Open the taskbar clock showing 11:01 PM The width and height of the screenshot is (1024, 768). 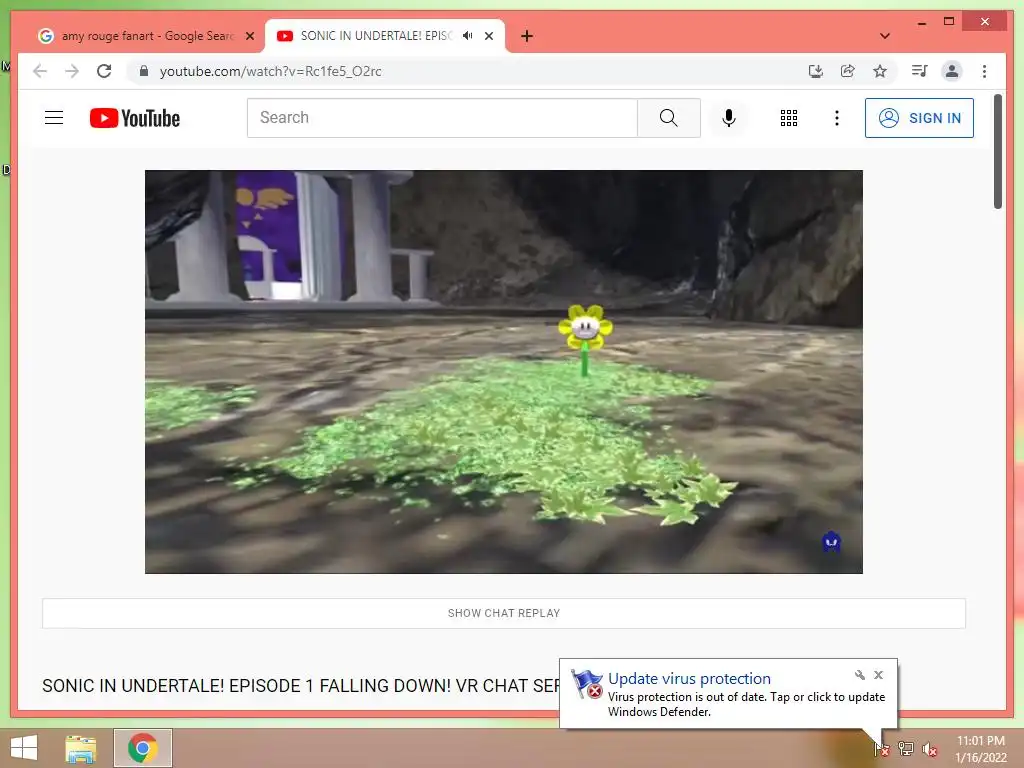980,749
